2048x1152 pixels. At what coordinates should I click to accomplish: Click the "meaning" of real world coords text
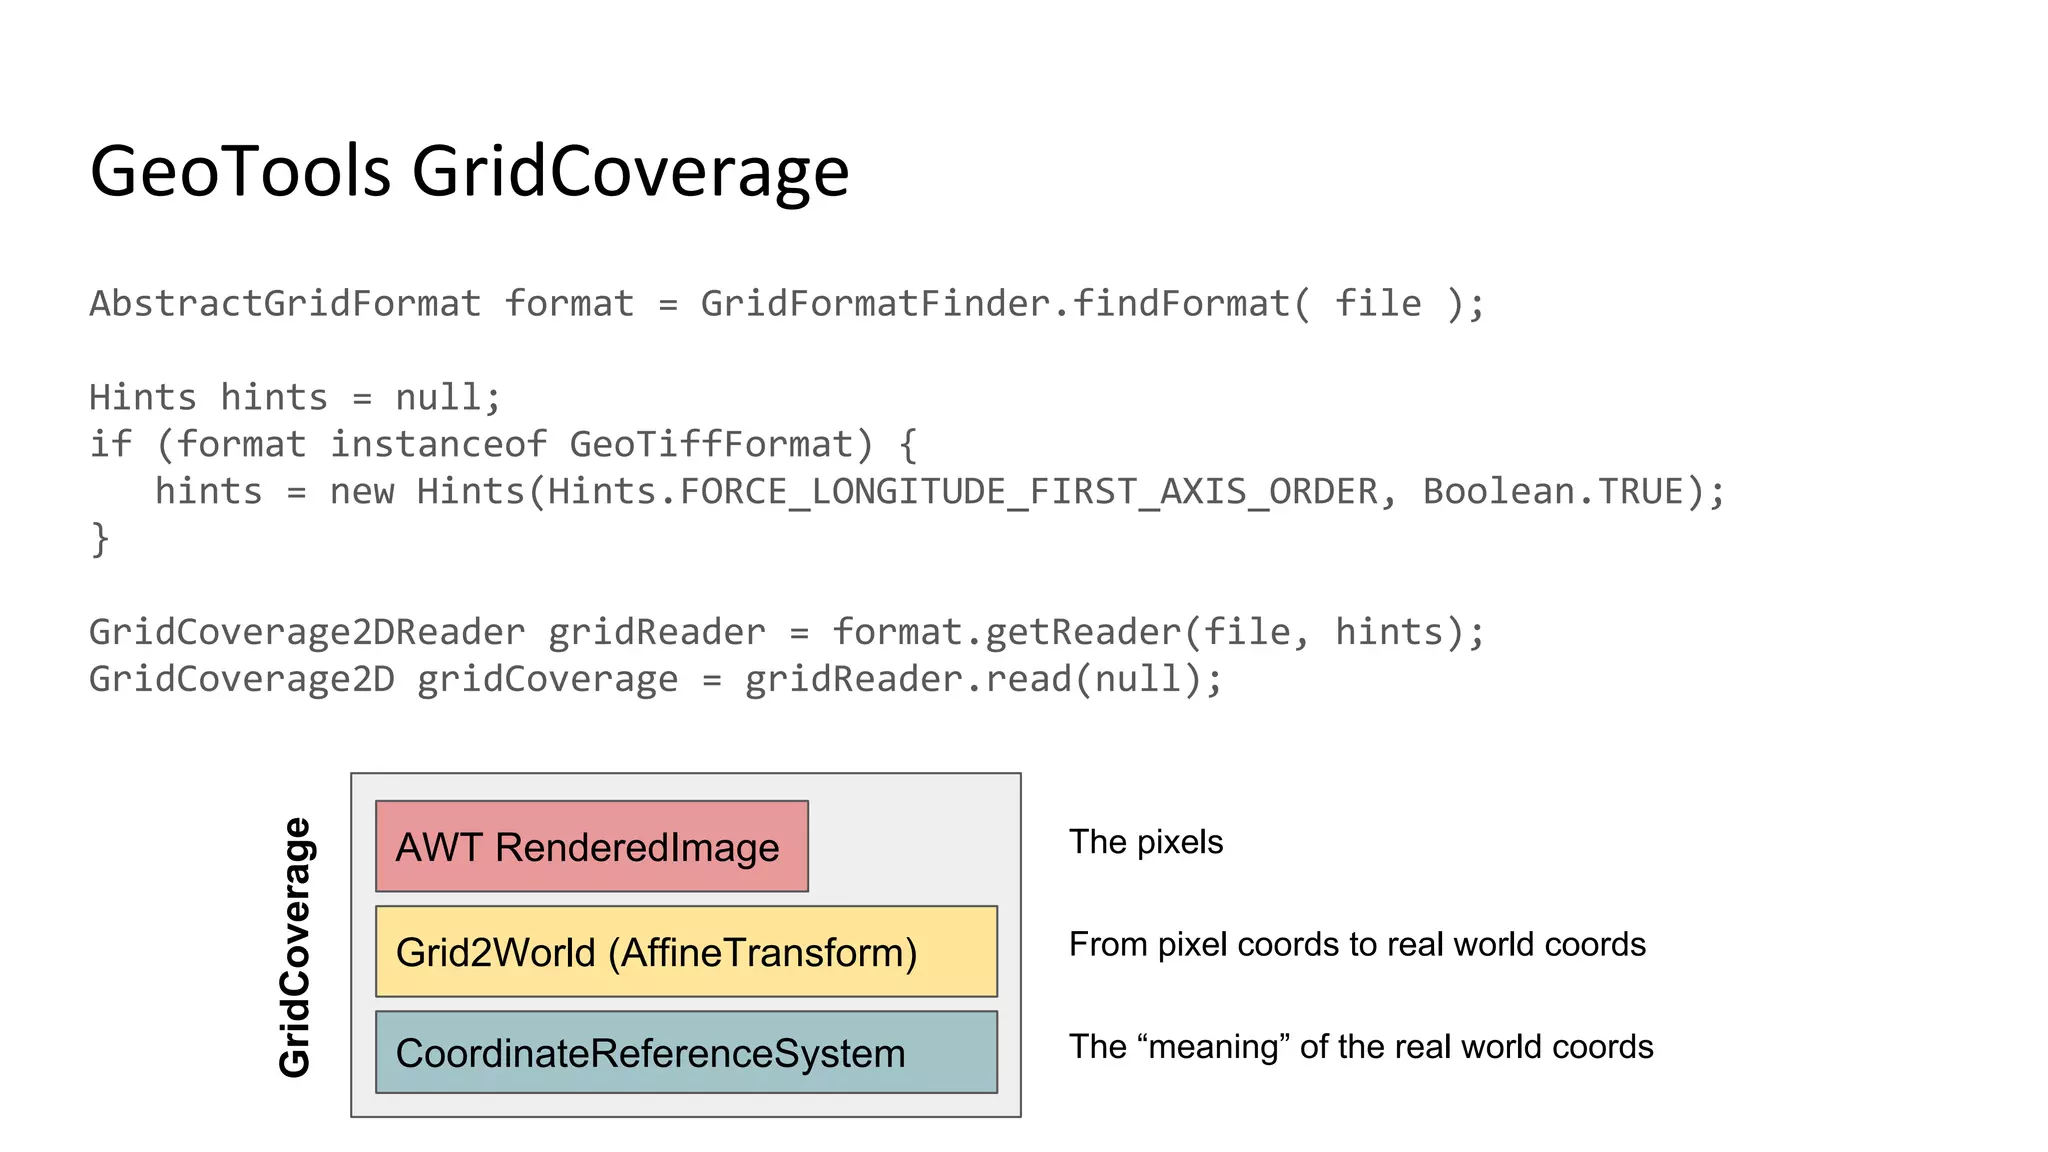click(1360, 1046)
